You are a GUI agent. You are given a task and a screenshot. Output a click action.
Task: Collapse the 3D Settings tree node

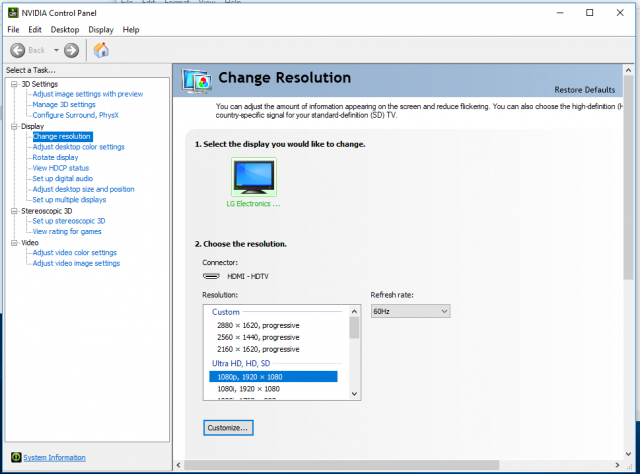click(x=14, y=84)
